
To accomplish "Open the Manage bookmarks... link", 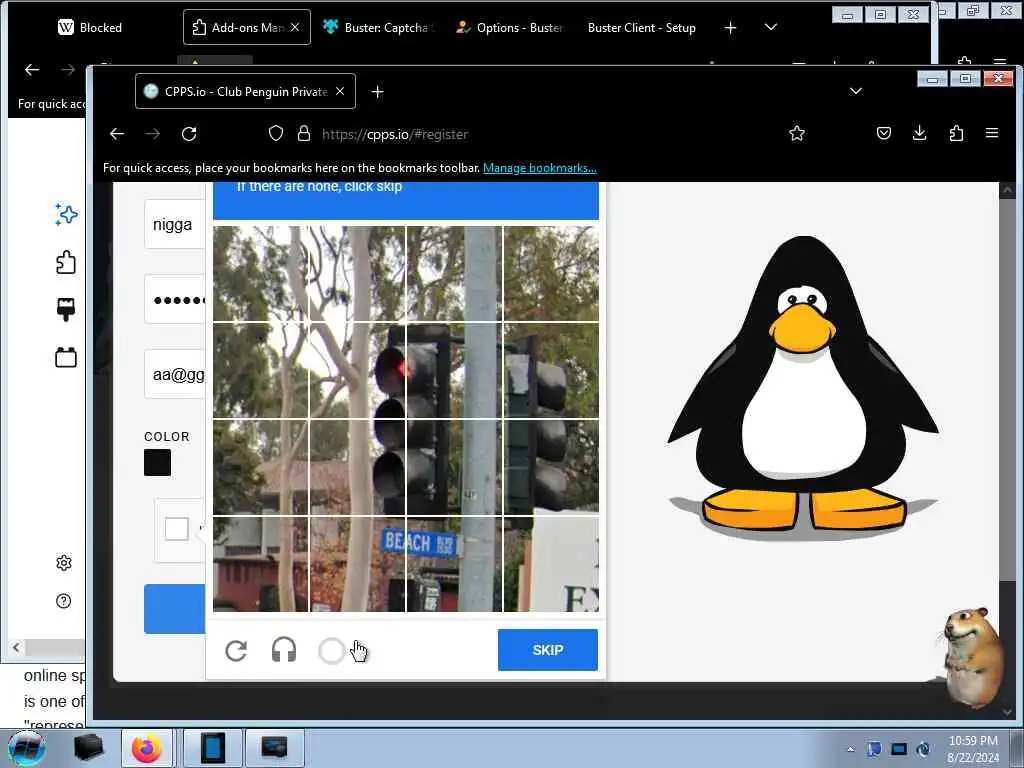I will 539,168.
